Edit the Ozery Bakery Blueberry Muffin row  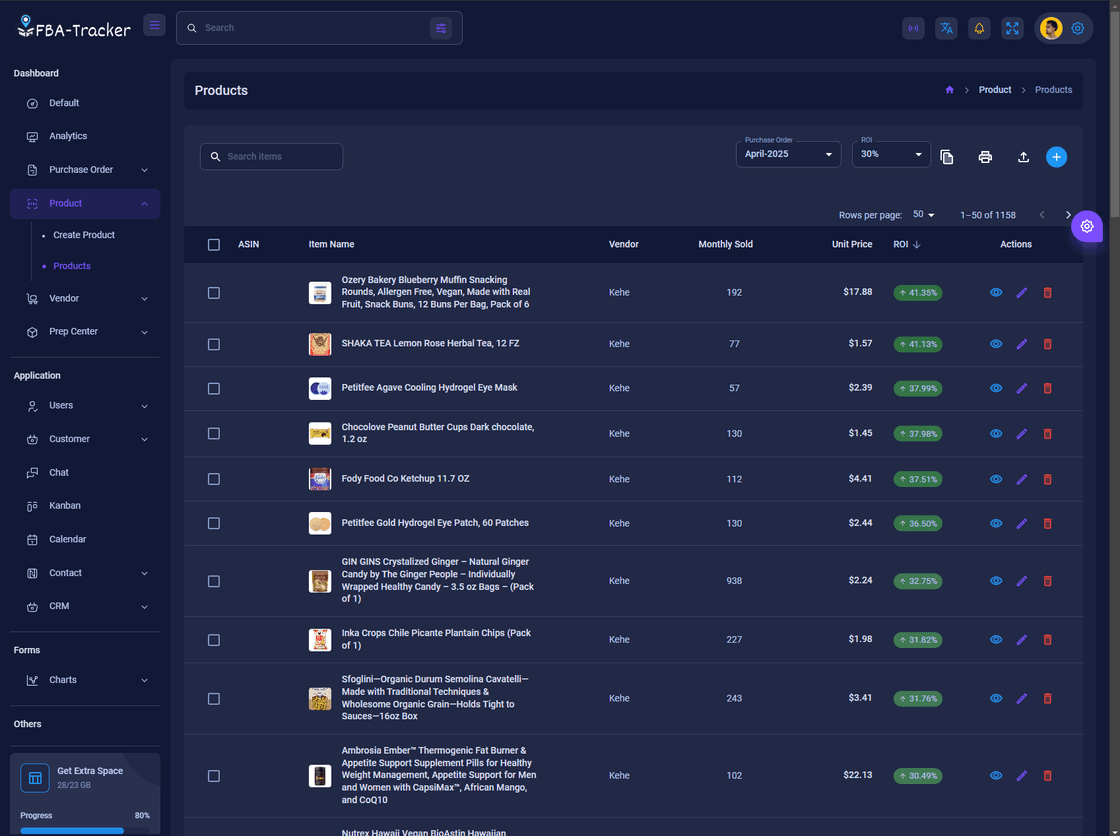(1021, 293)
